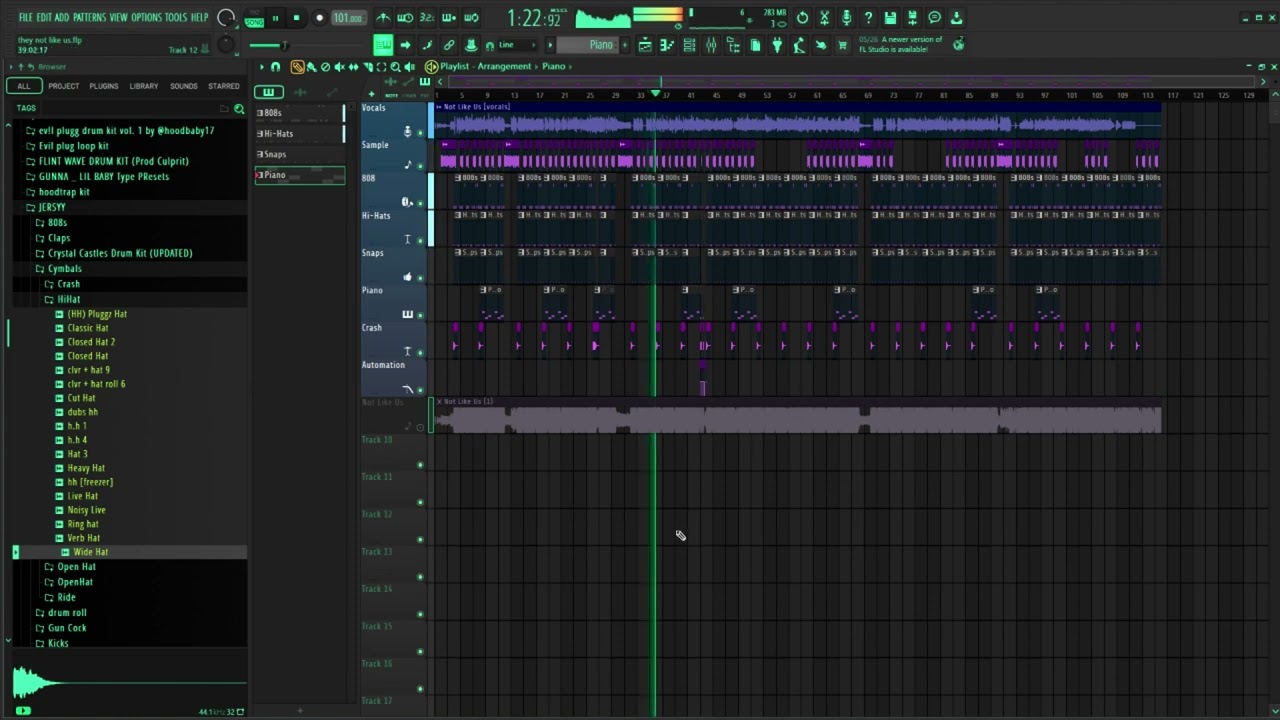Click the record button
The width and height of the screenshot is (1280, 720).
pos(319,18)
